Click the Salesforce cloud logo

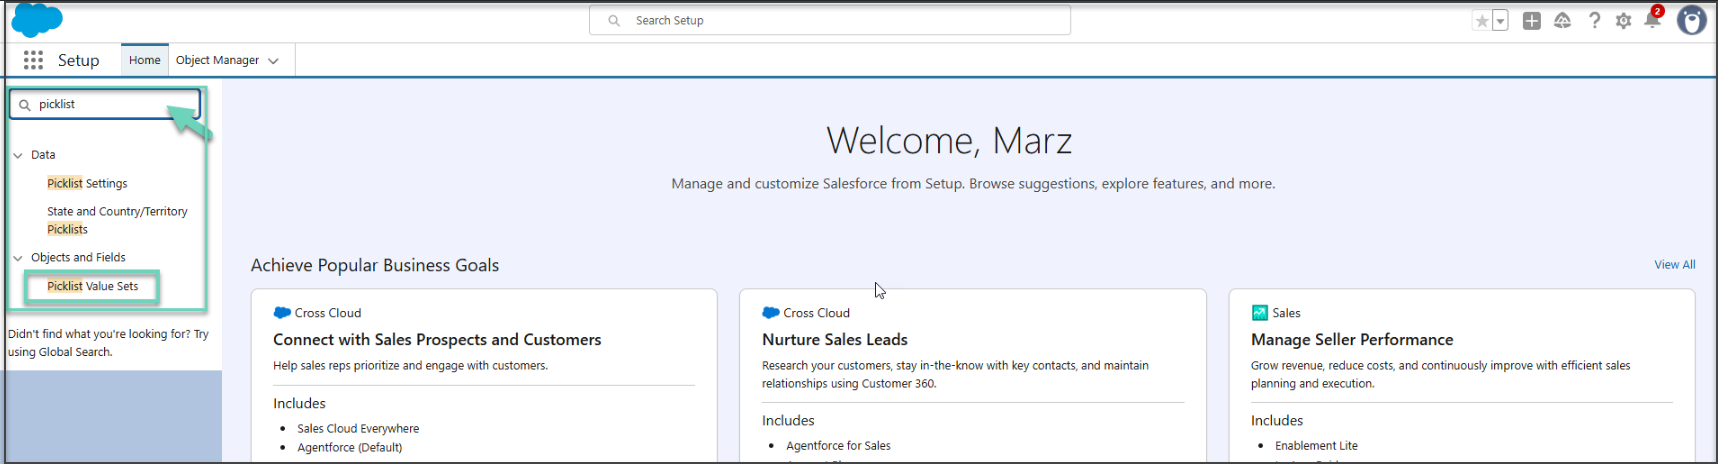[37, 19]
